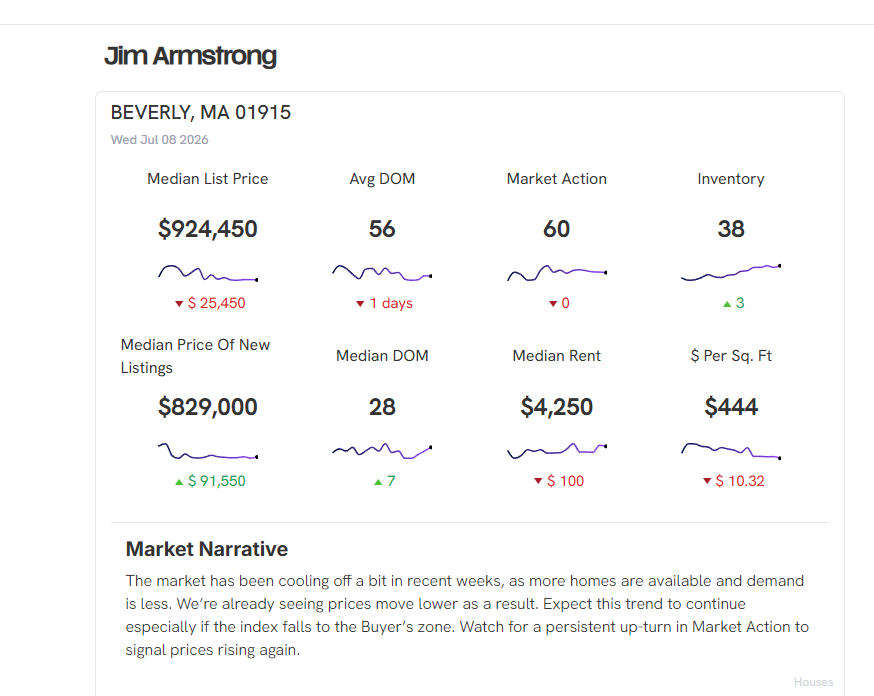Select the Avg DOM value 56
Image resolution: width=874 pixels, height=696 pixels.
pyautogui.click(x=382, y=229)
